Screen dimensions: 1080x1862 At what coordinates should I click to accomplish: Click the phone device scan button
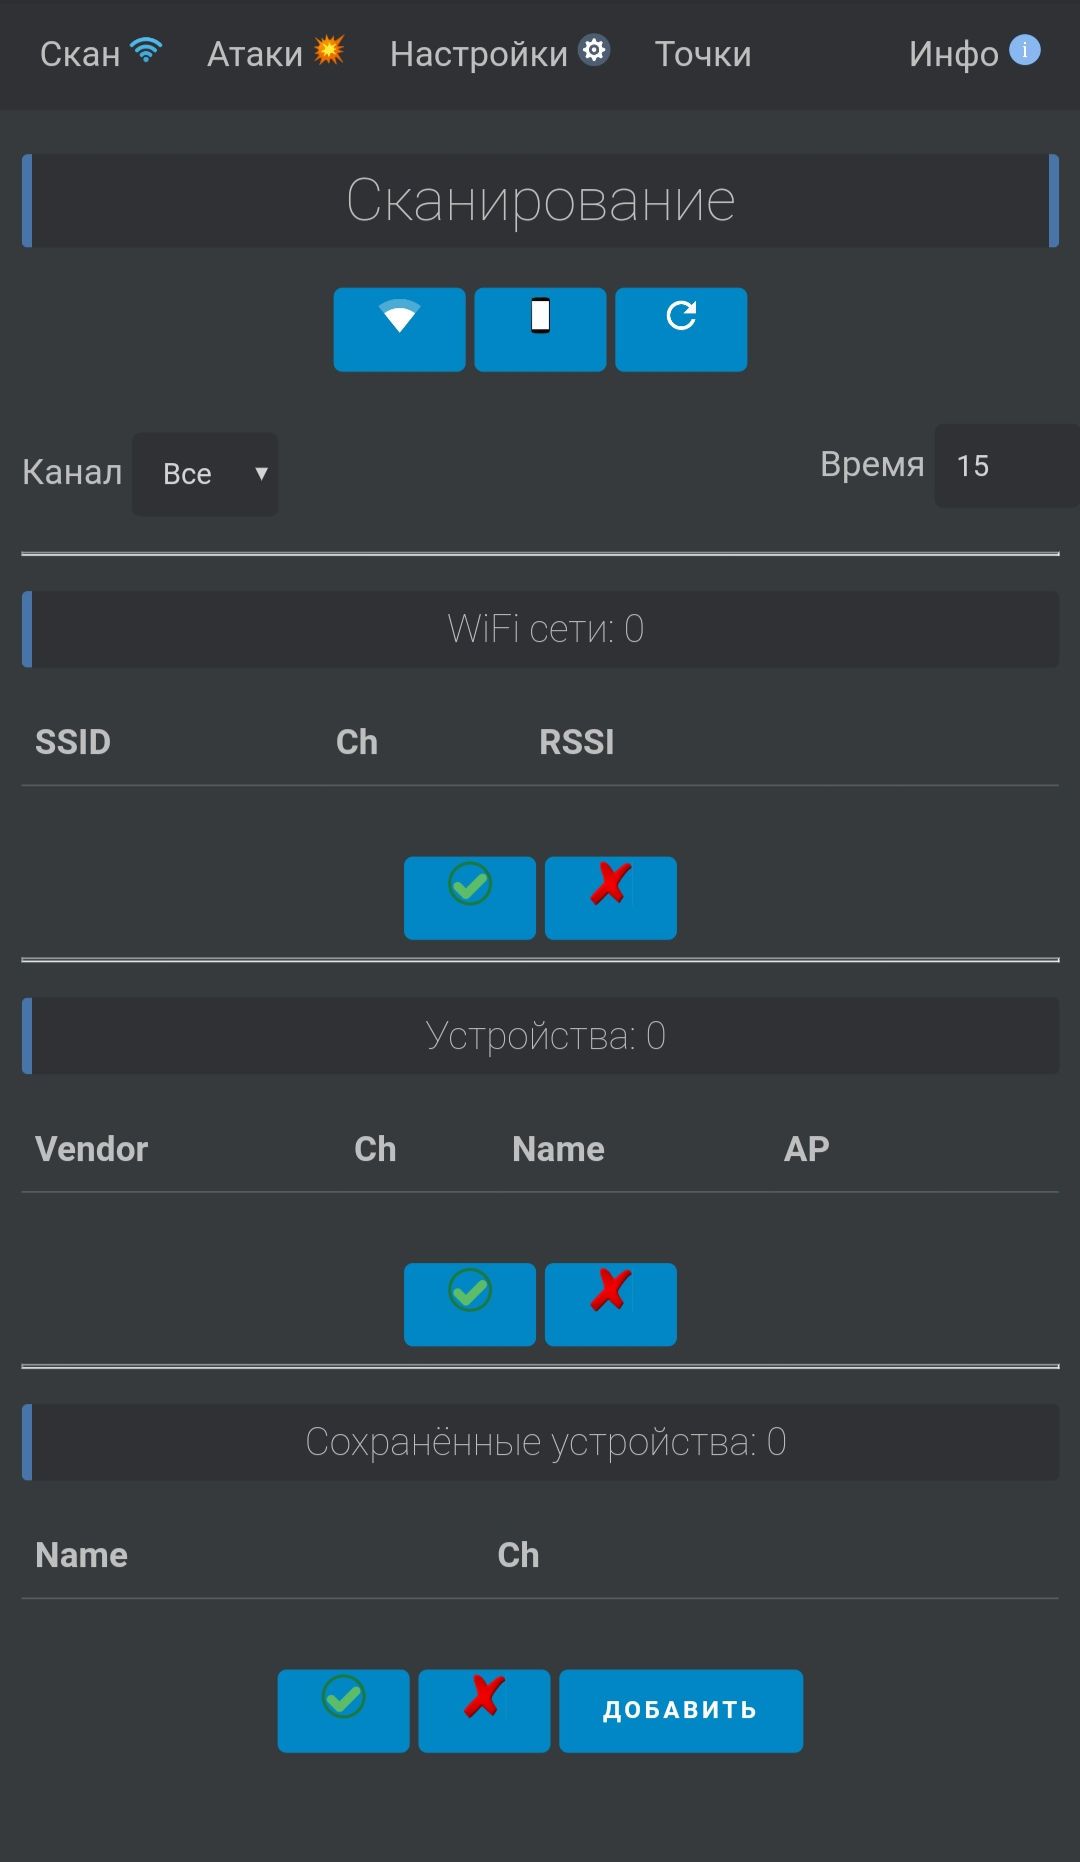(x=540, y=329)
